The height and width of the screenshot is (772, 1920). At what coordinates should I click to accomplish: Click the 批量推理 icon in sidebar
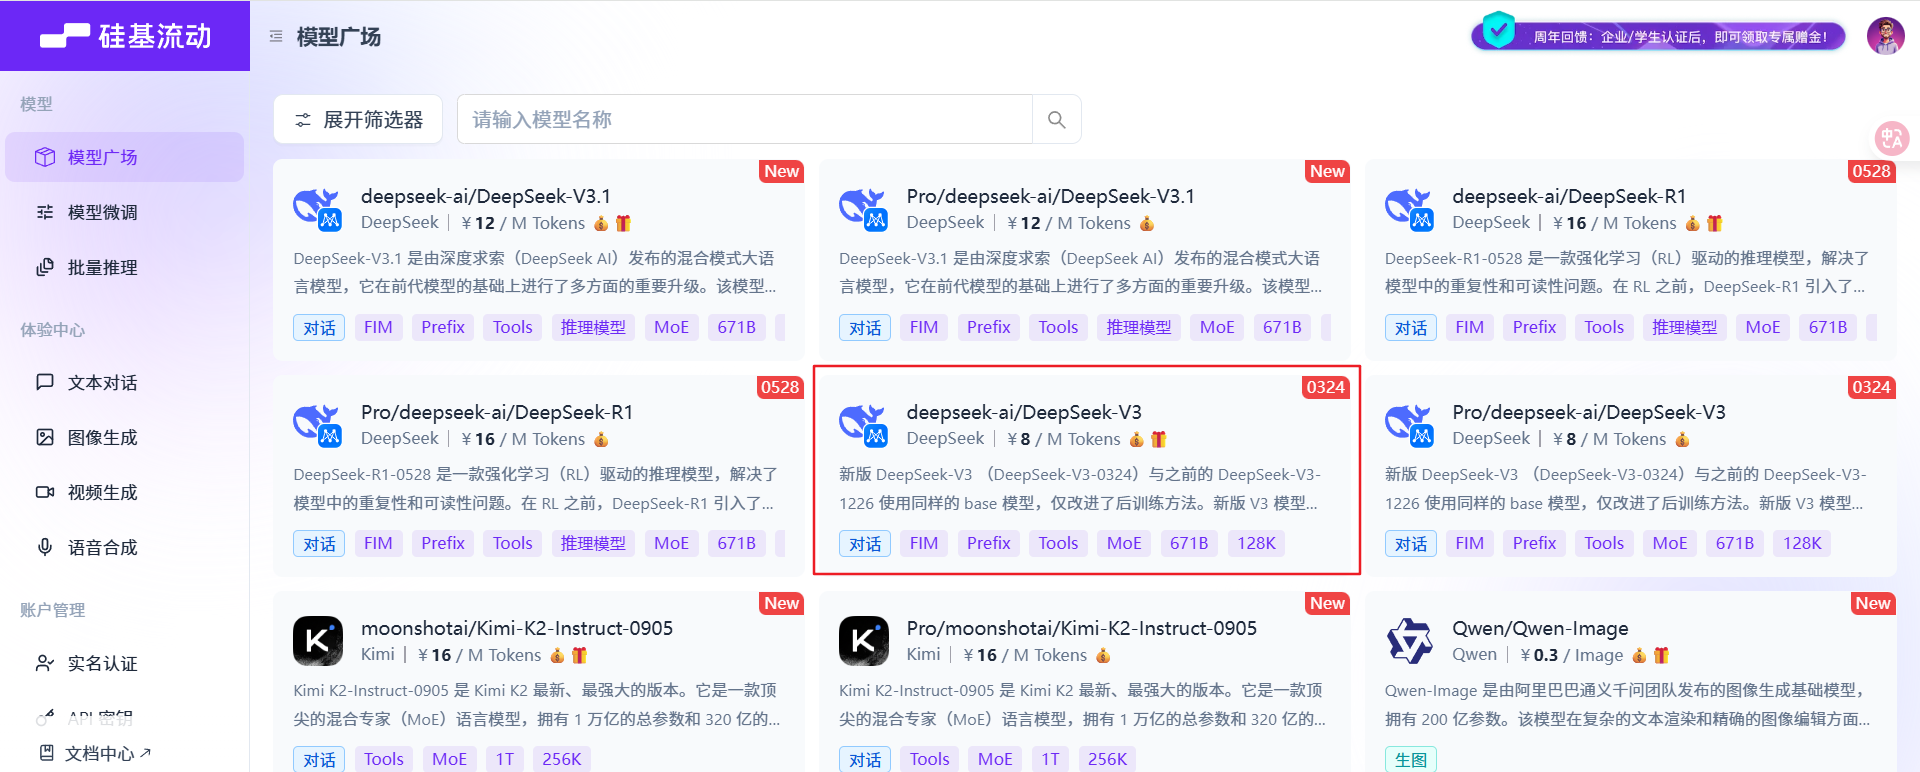(45, 267)
